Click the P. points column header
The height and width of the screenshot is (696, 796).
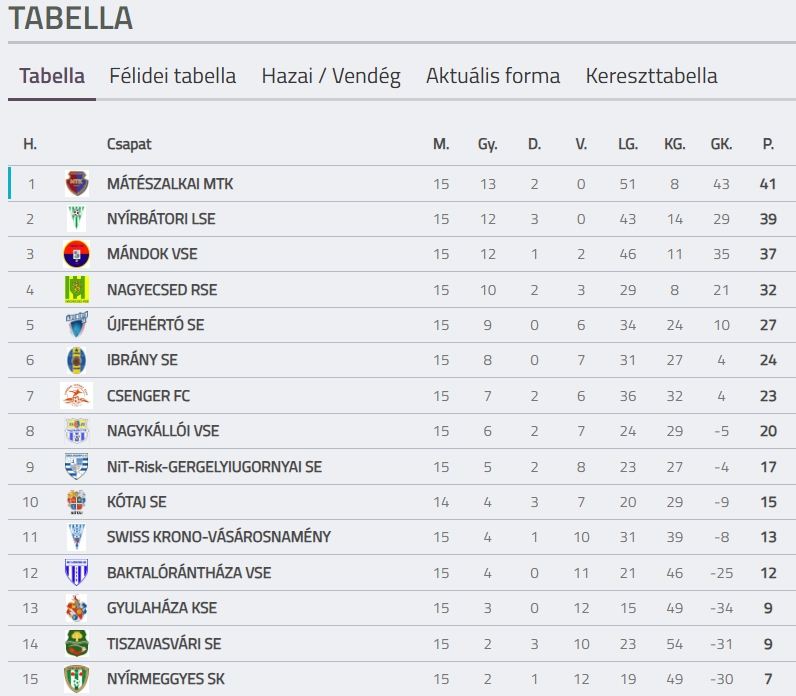(x=768, y=144)
